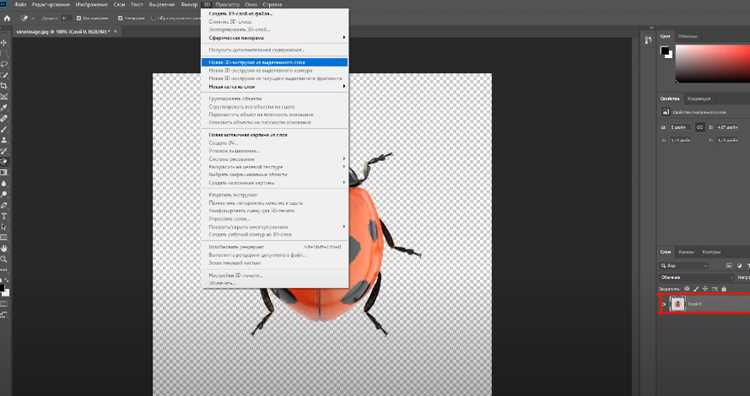Image resolution: width=750 pixels, height=396 pixels.
Task: Toggle the Сглаживание checkbox in options bar
Action: tap(79, 19)
